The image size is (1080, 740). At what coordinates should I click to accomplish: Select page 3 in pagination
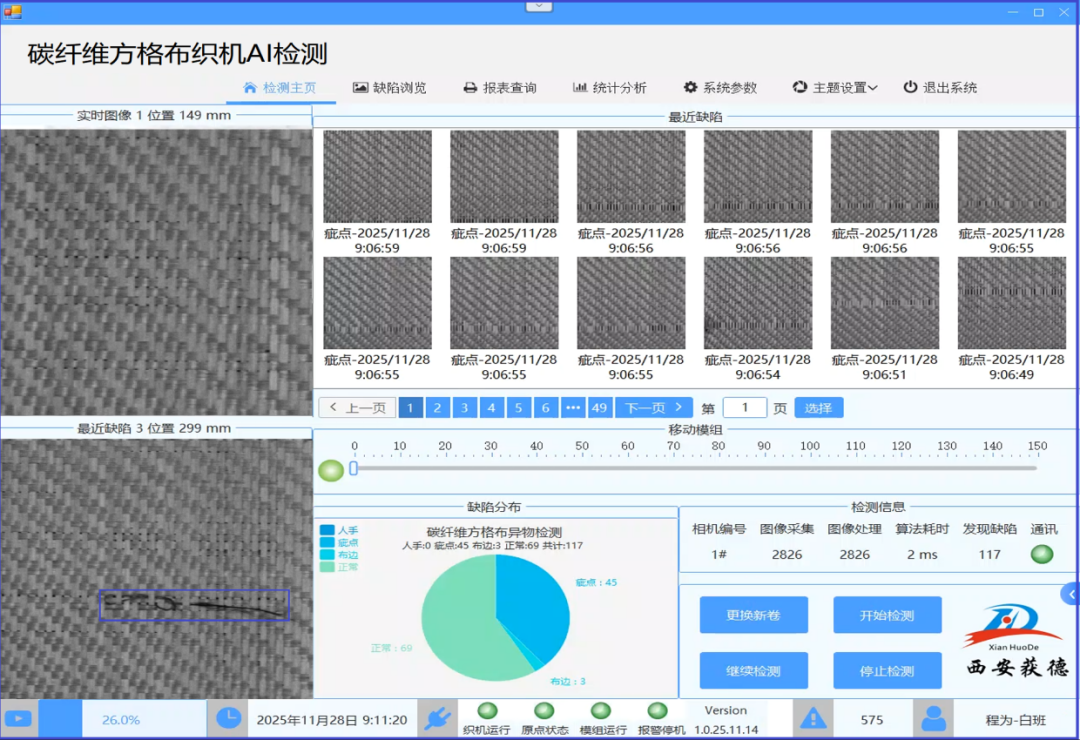tap(465, 408)
